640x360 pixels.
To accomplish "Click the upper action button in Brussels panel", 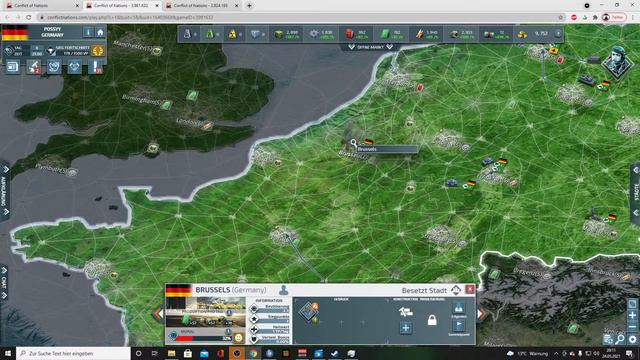I will (459, 308).
